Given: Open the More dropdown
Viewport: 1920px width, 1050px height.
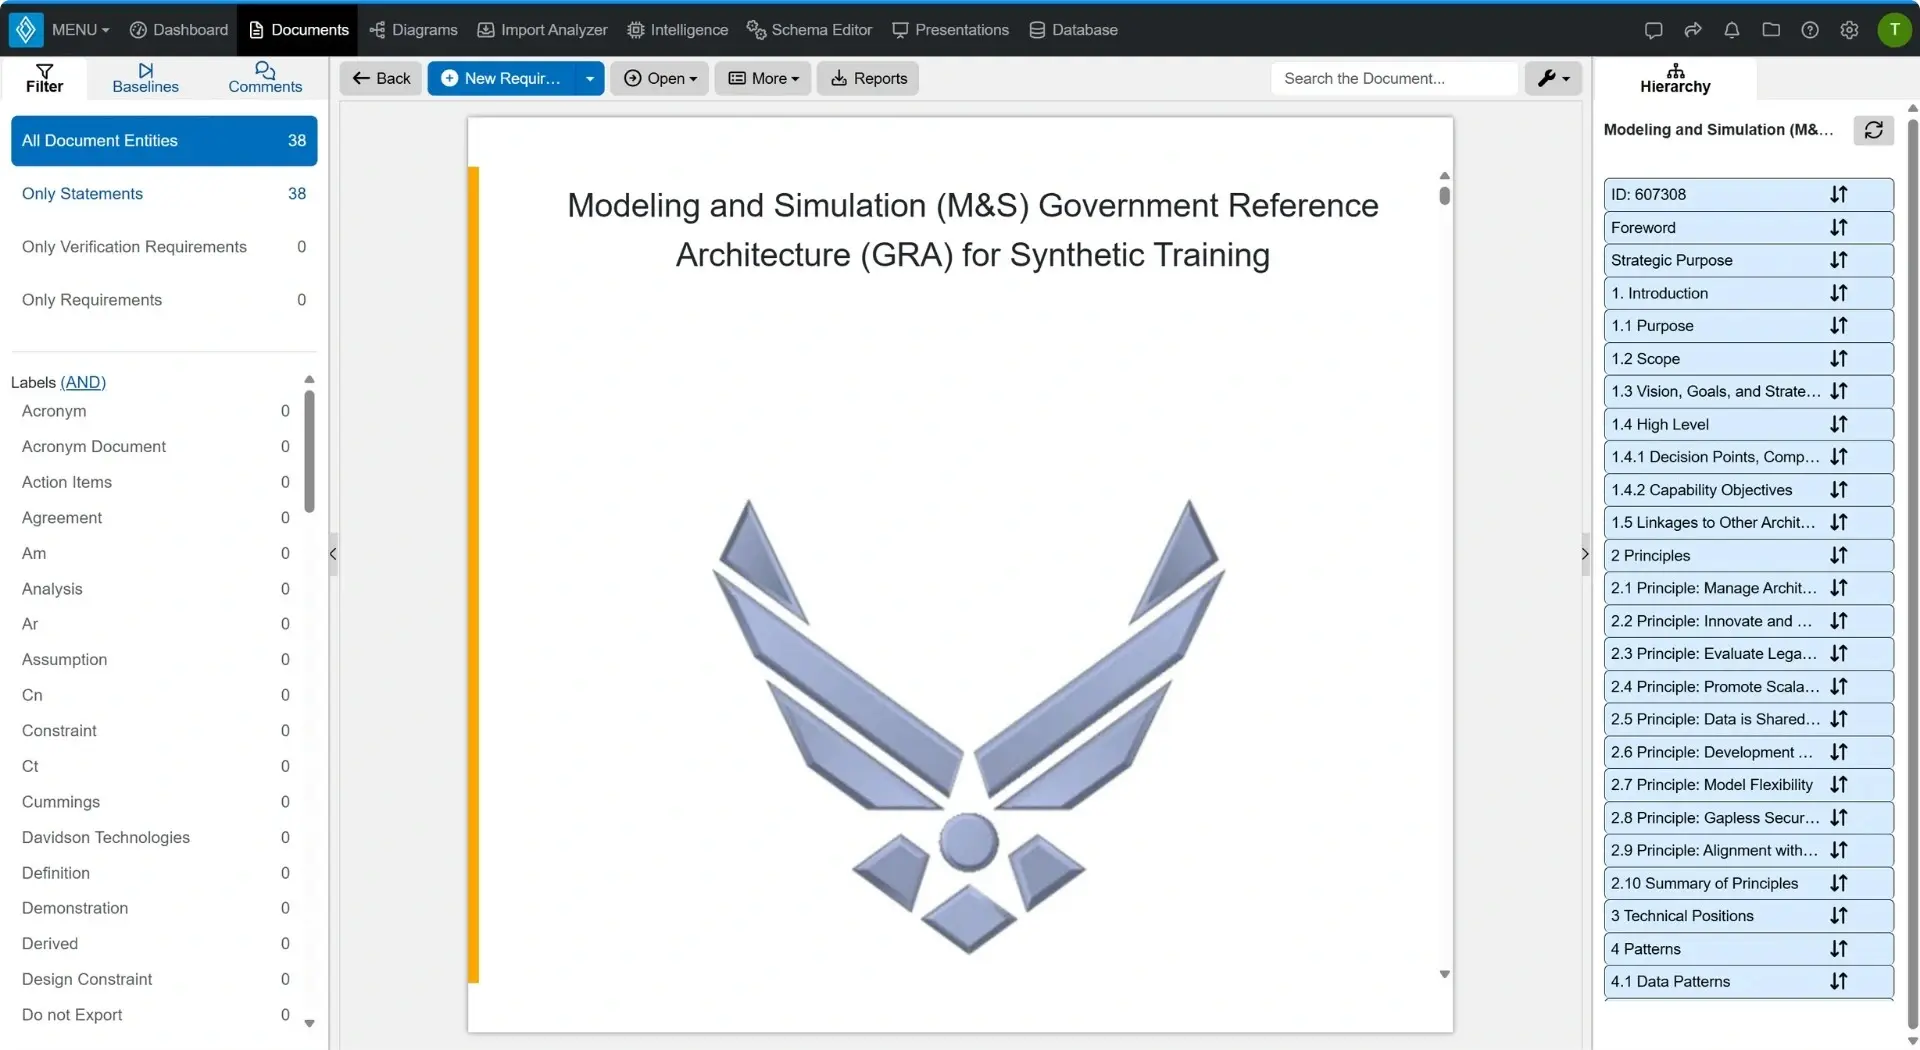Looking at the screenshot, I should pos(763,78).
